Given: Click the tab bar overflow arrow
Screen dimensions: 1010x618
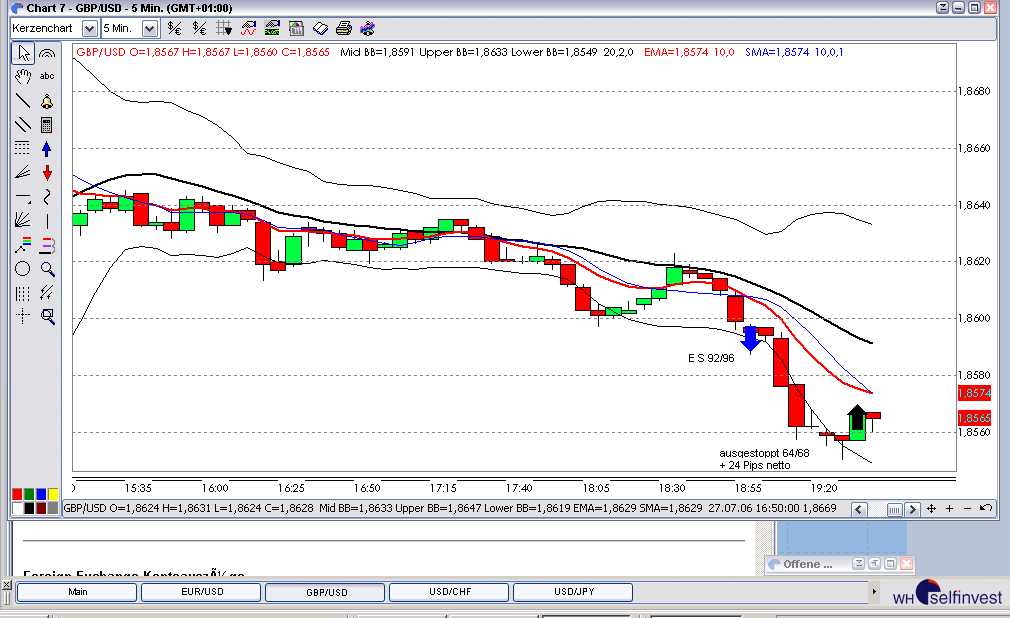Looking at the screenshot, I should (874, 591).
